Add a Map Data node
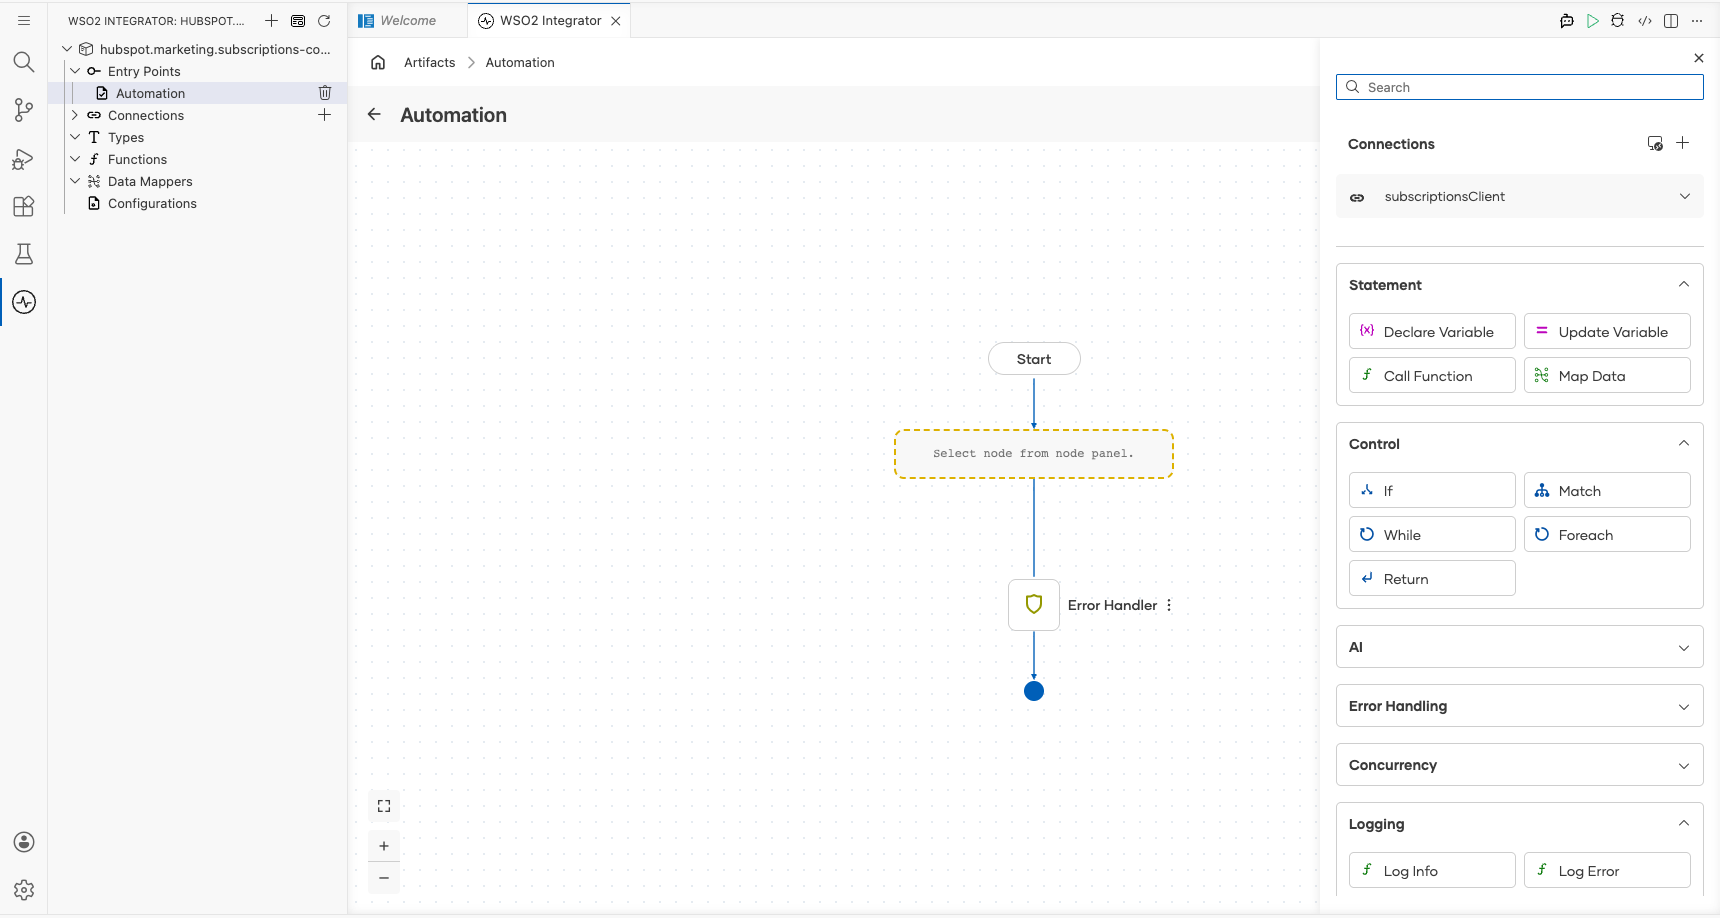 pyautogui.click(x=1607, y=375)
